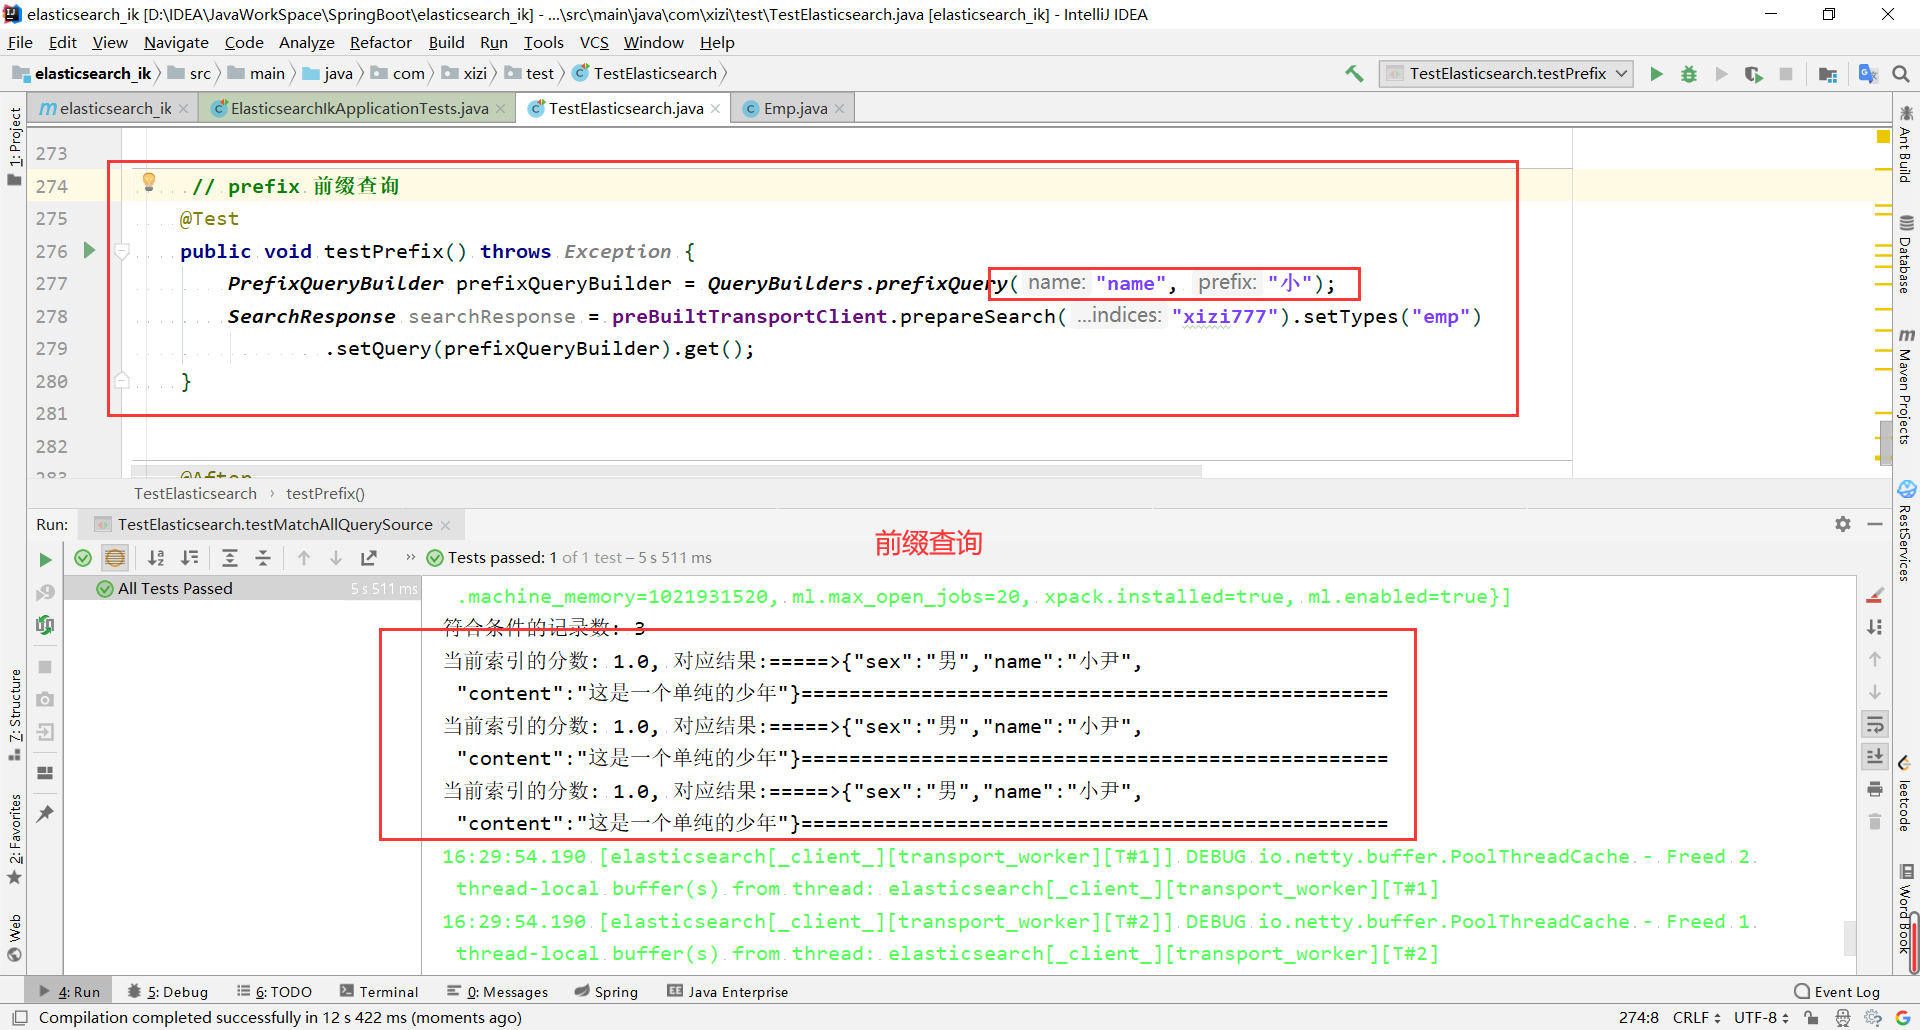Screen dimensions: 1920x1030
Task: Open the Navigate menu
Action: [176, 42]
